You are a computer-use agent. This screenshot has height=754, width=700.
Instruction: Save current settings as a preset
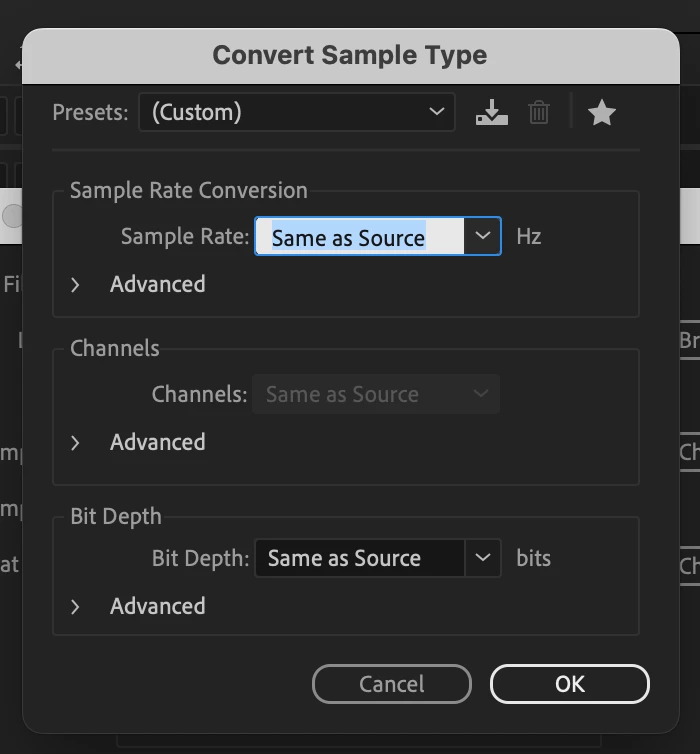(x=491, y=113)
